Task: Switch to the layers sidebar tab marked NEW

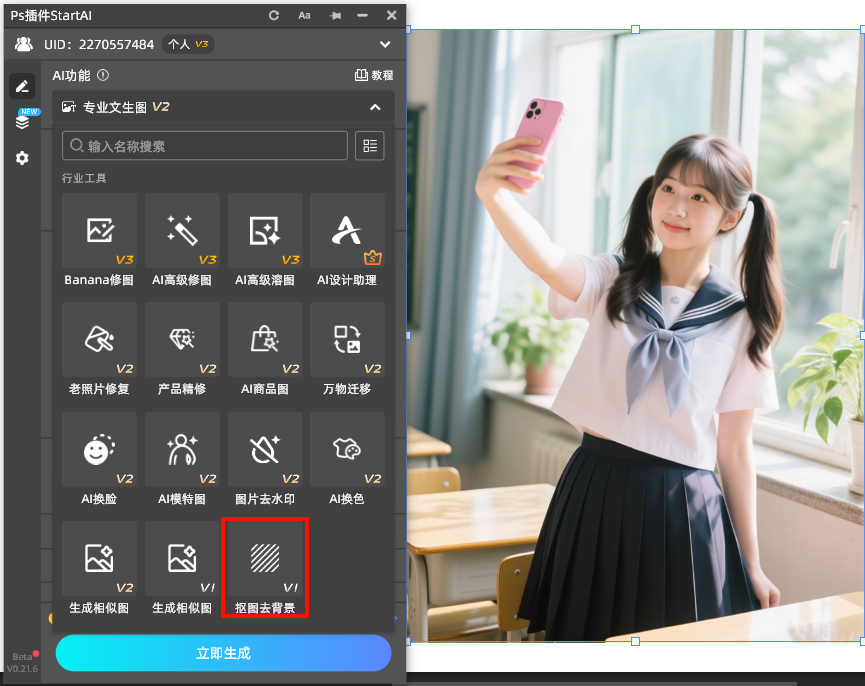Action: click(22, 121)
